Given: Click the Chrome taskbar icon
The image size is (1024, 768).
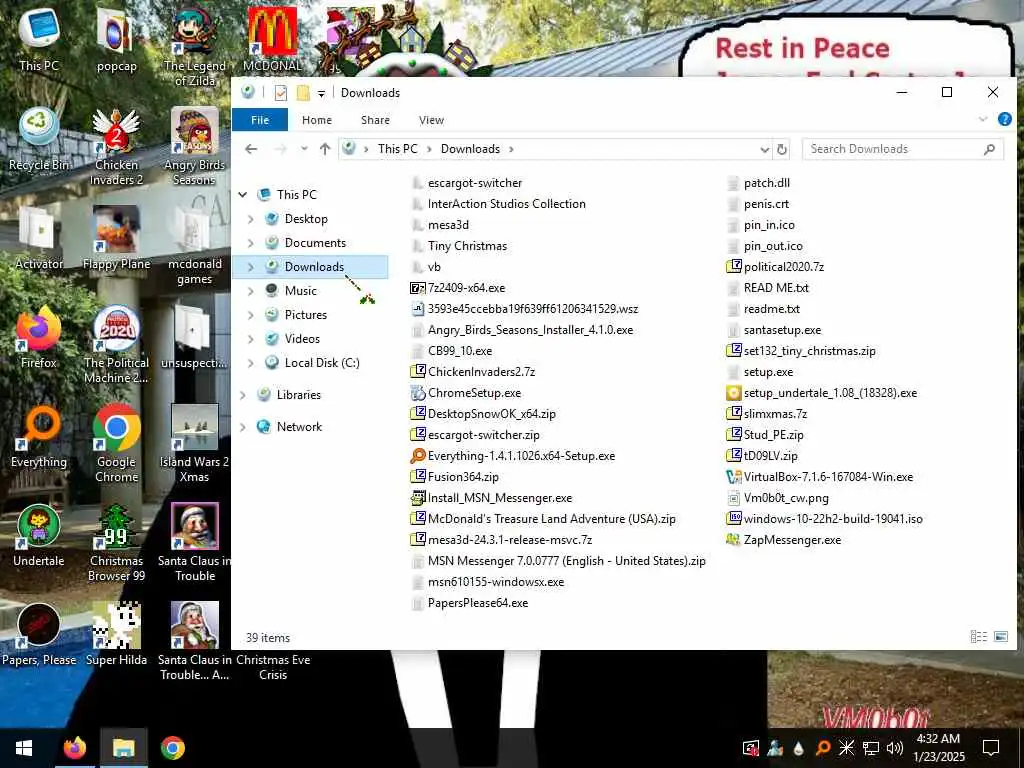Looking at the screenshot, I should tap(172, 748).
